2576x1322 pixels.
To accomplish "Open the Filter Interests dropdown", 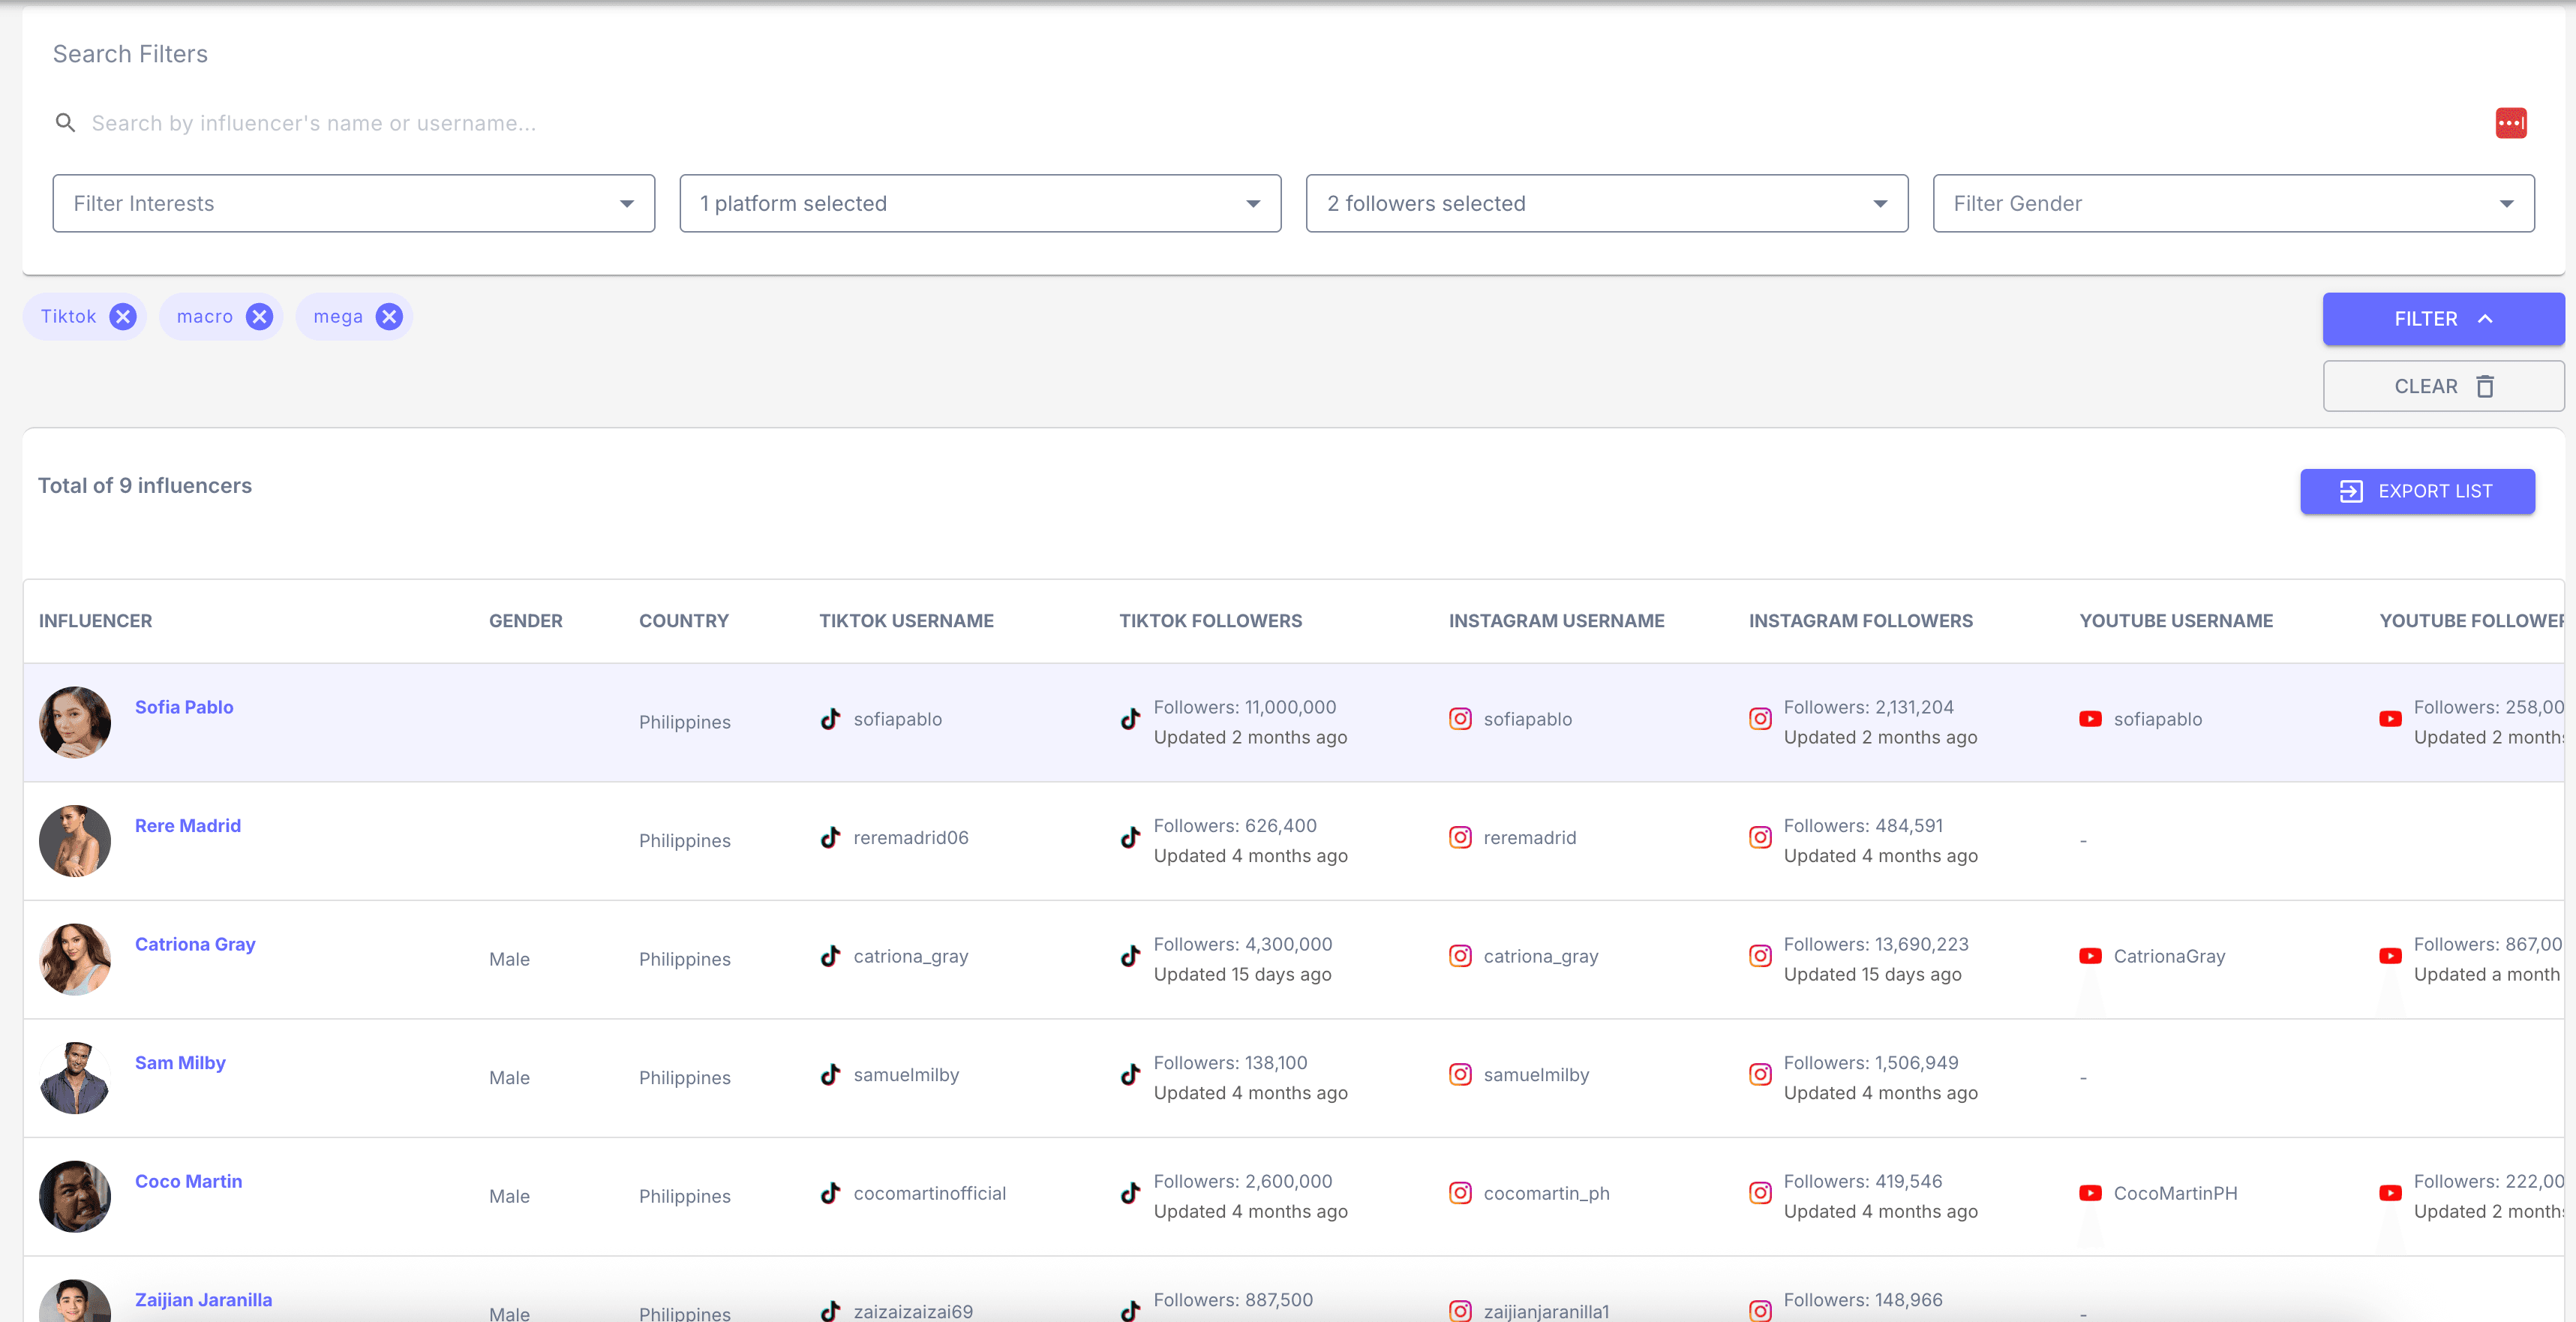I will tap(353, 204).
